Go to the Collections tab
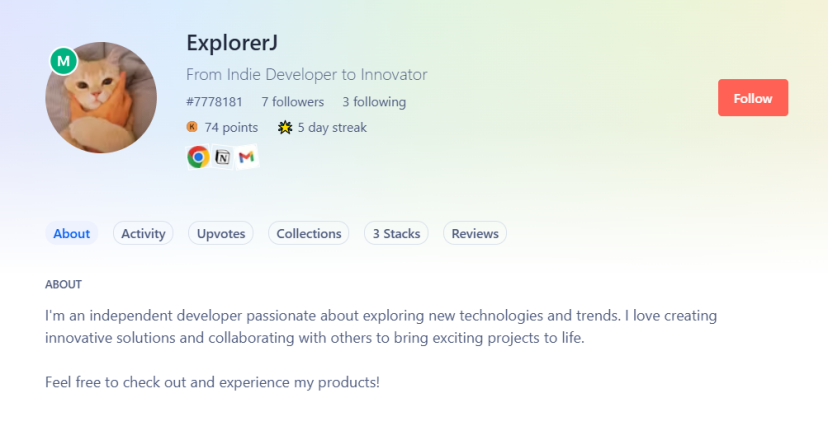The image size is (828, 426). tap(309, 233)
